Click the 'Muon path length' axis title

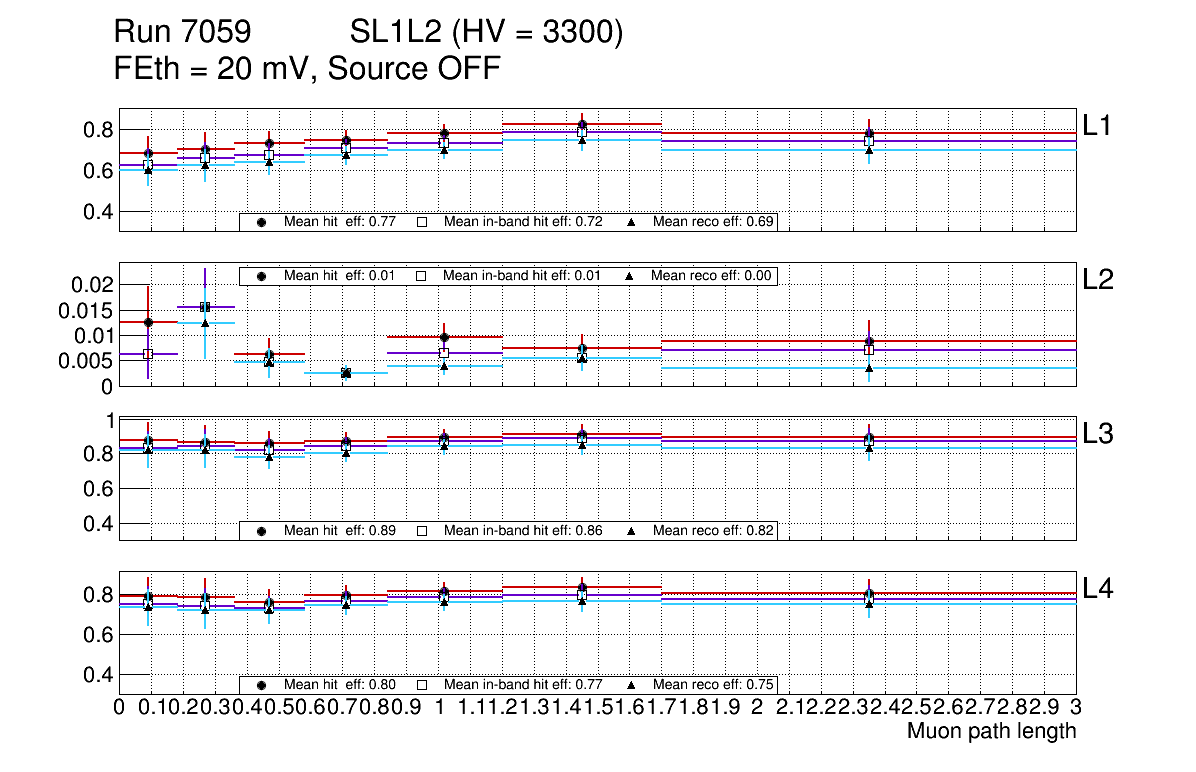coord(991,731)
